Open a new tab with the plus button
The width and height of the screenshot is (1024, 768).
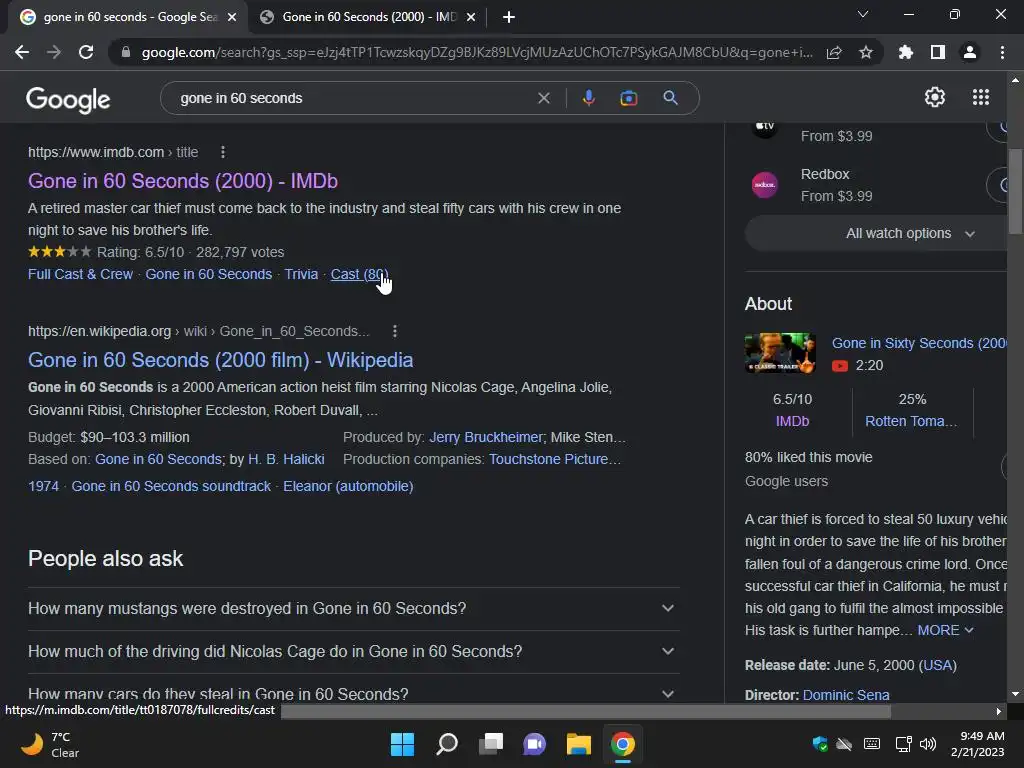509,17
